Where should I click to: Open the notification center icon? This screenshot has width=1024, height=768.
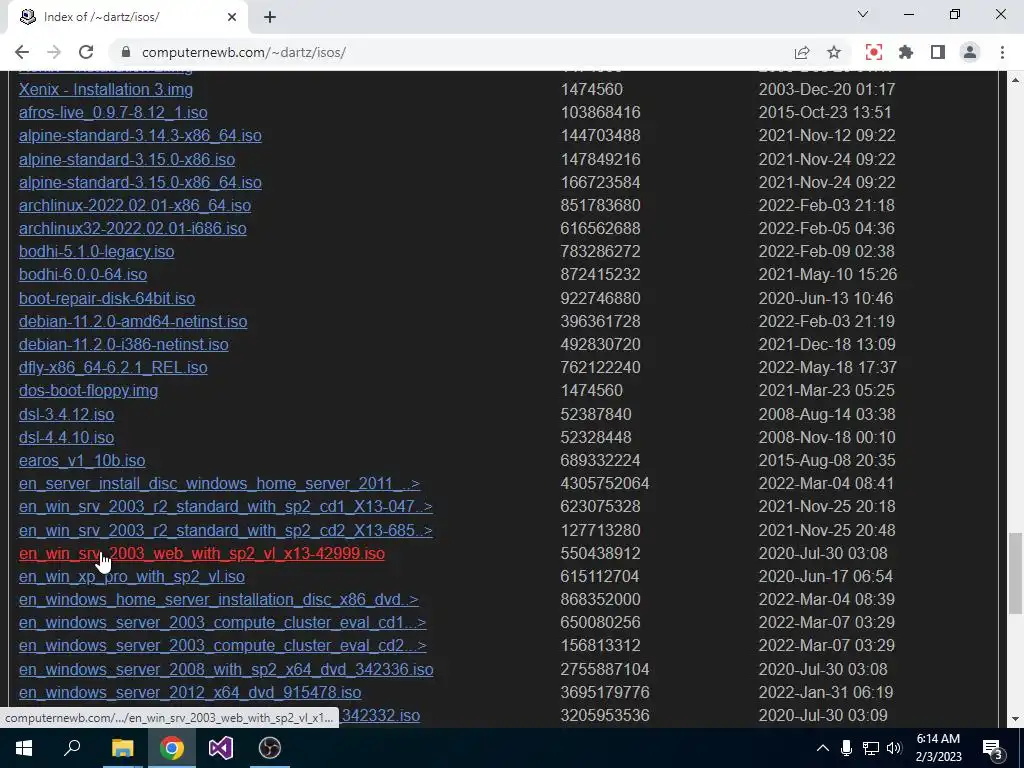pos(993,748)
